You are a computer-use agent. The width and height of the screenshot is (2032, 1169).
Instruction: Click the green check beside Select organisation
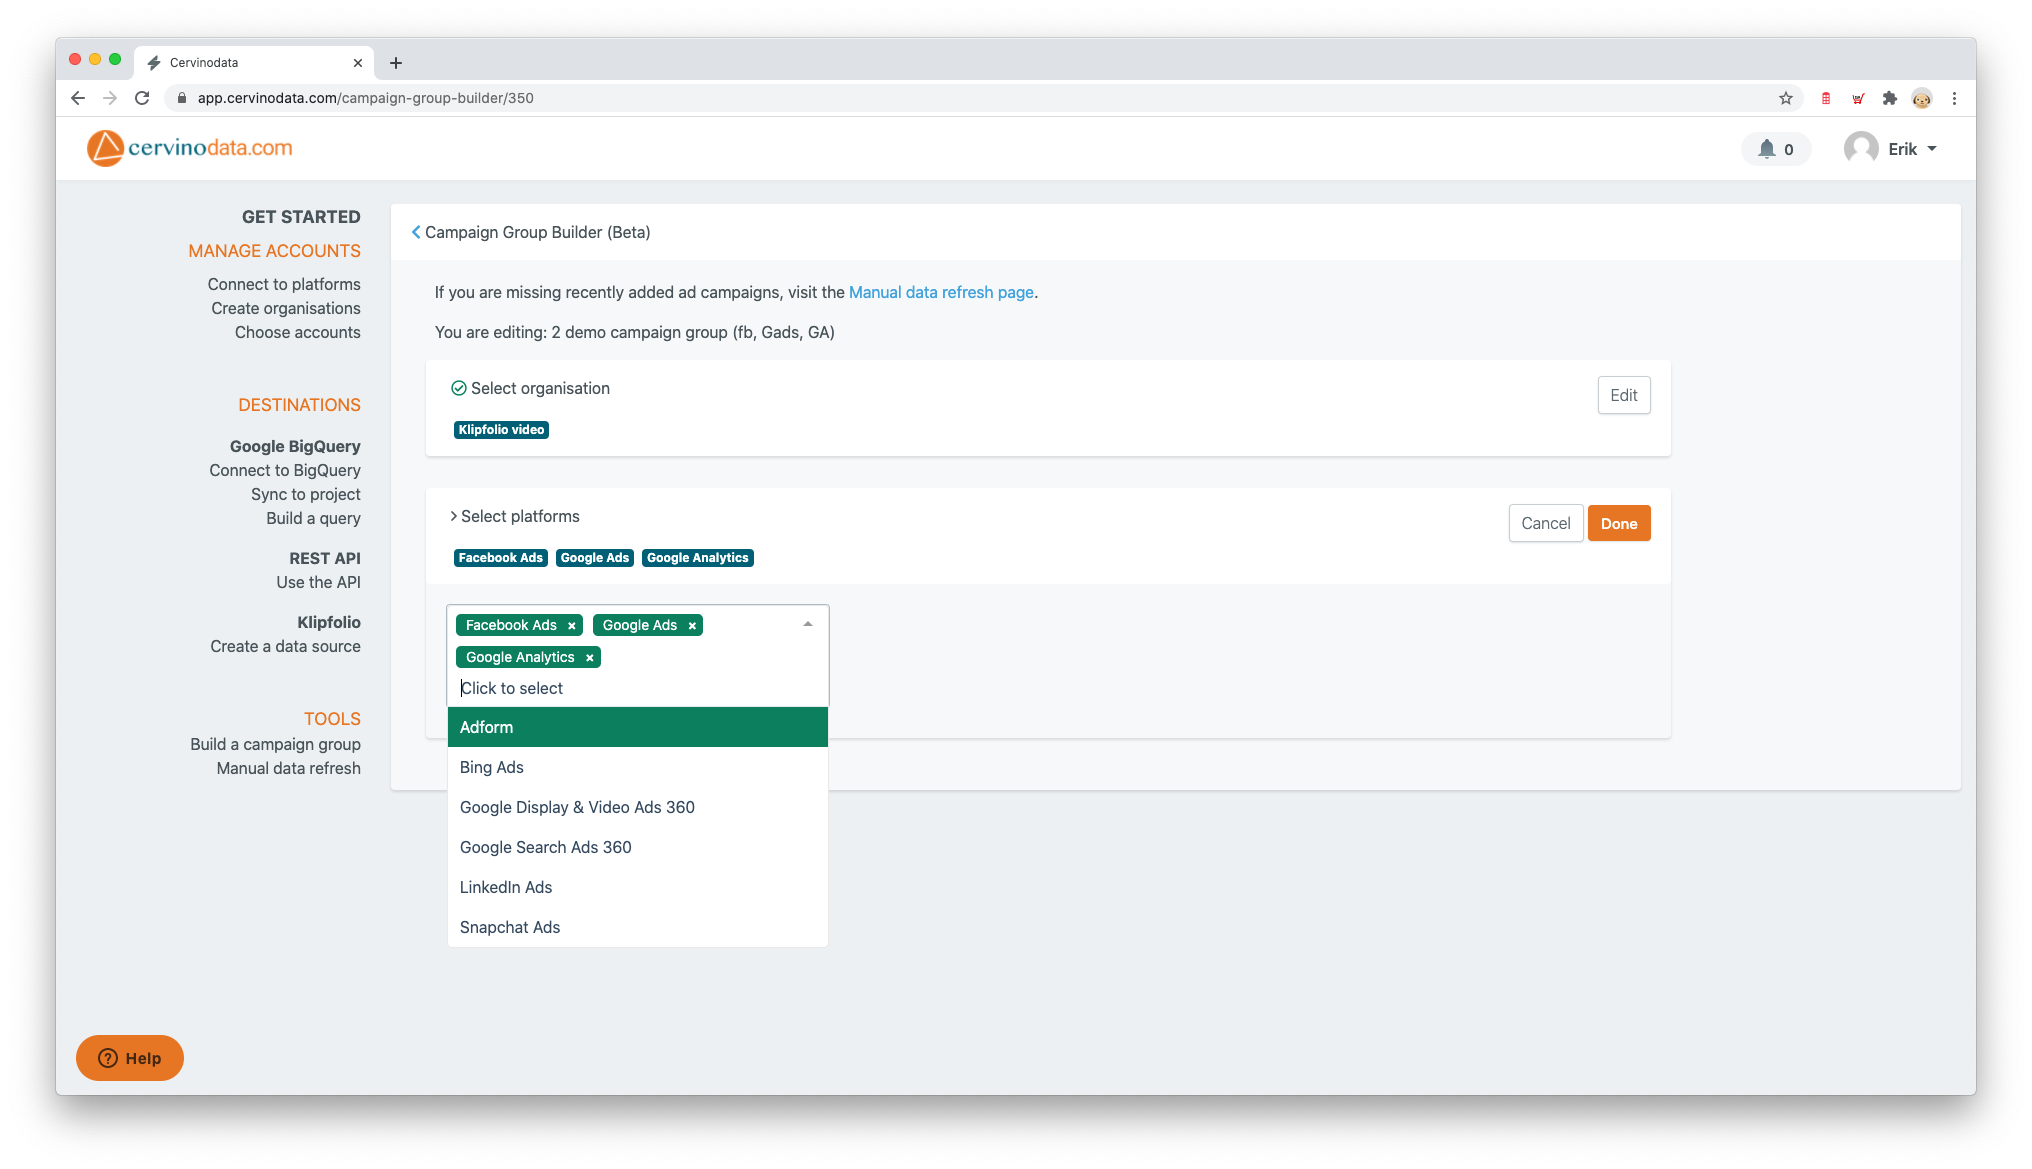point(458,387)
